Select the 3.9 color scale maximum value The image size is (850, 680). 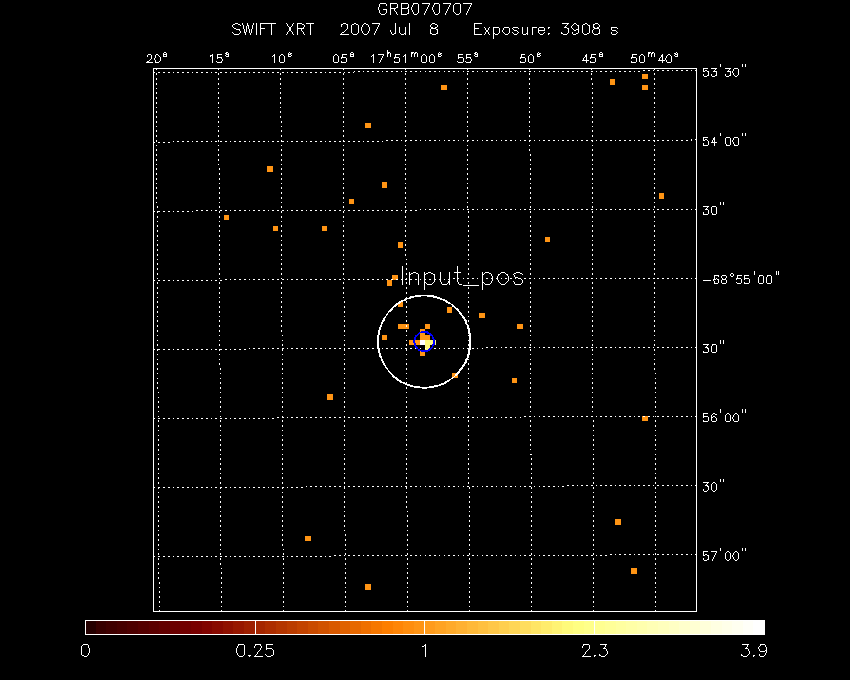(754, 651)
